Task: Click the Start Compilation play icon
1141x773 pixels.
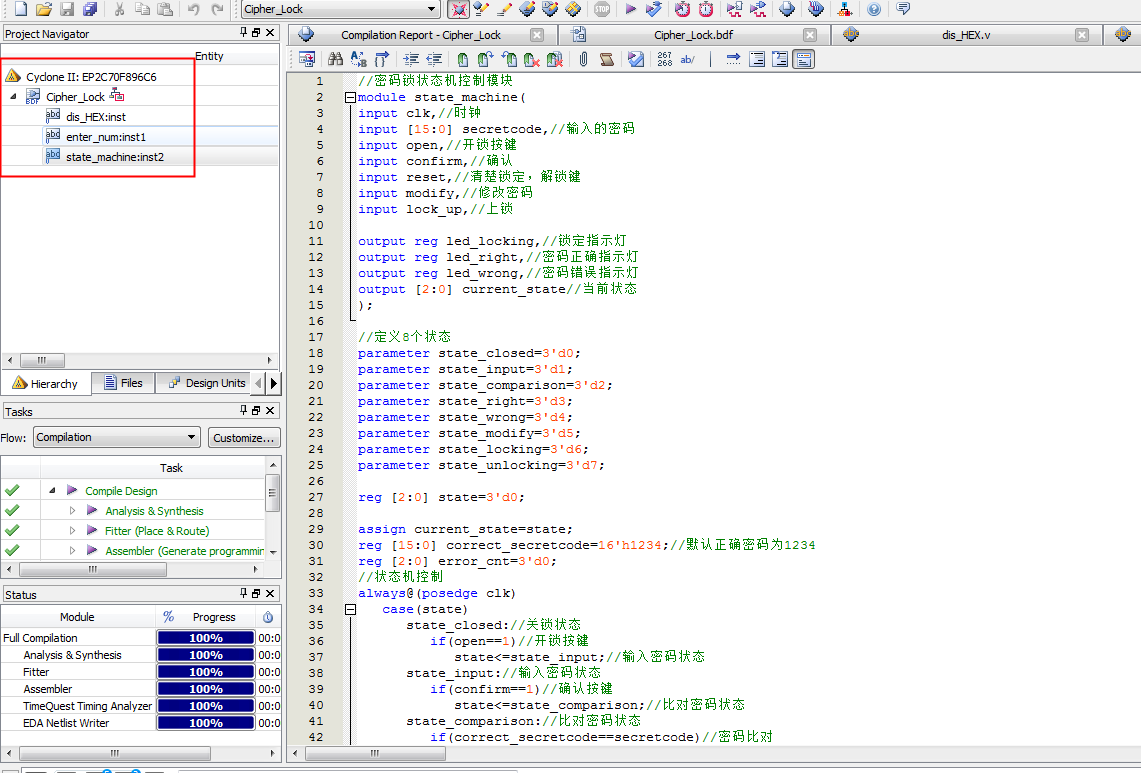Action: (x=630, y=9)
